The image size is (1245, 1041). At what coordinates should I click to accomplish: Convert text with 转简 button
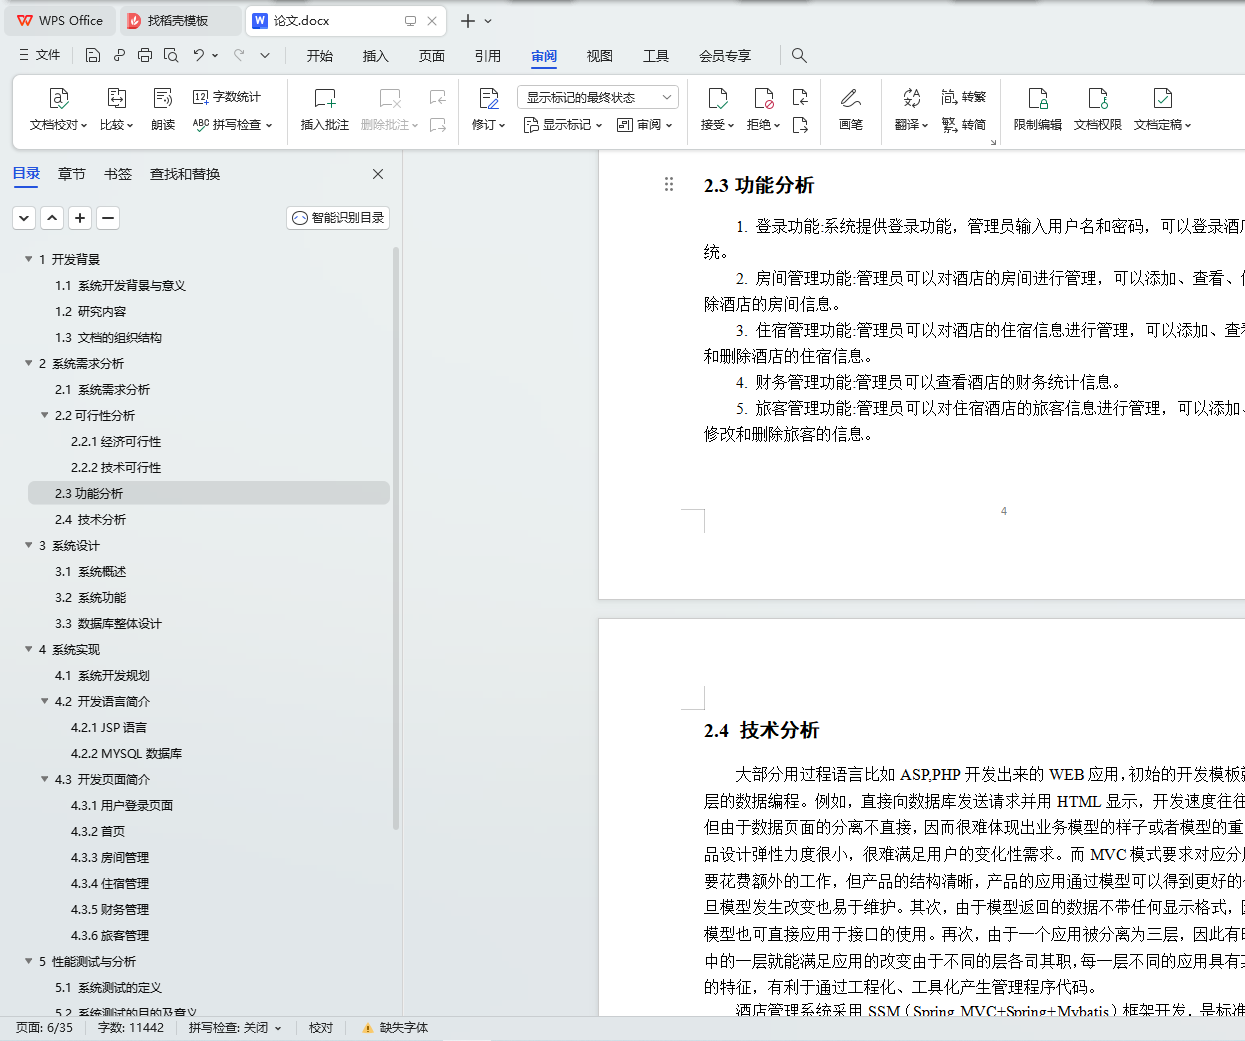(x=964, y=125)
